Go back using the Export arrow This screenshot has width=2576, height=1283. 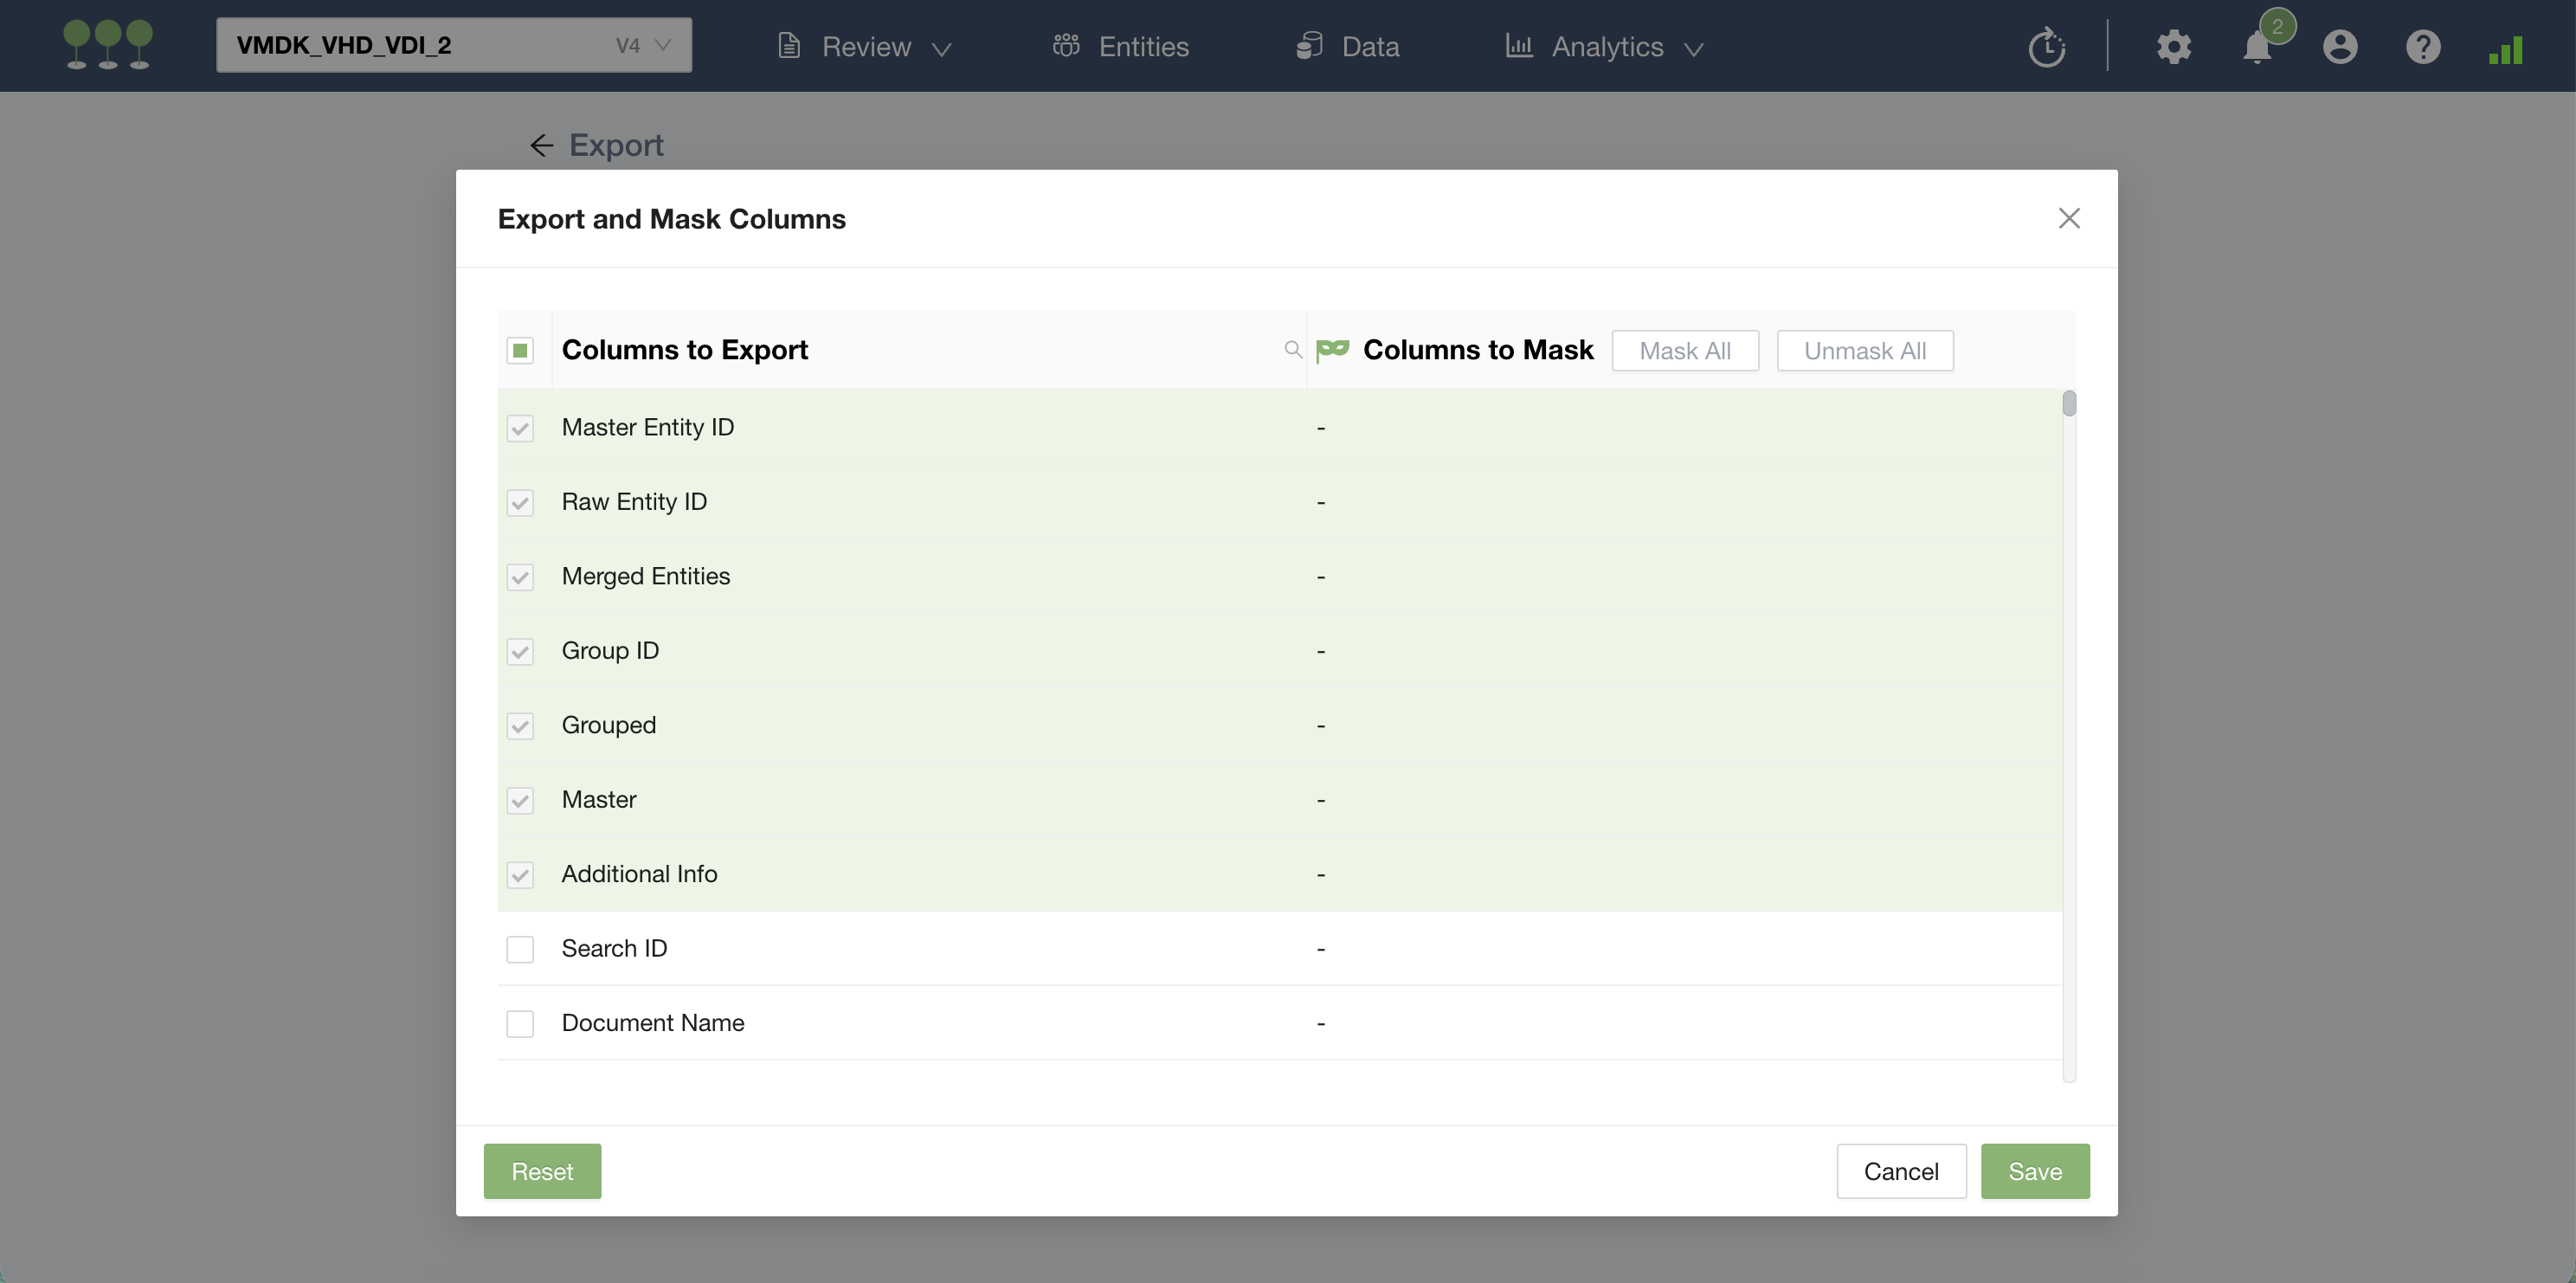(x=541, y=146)
